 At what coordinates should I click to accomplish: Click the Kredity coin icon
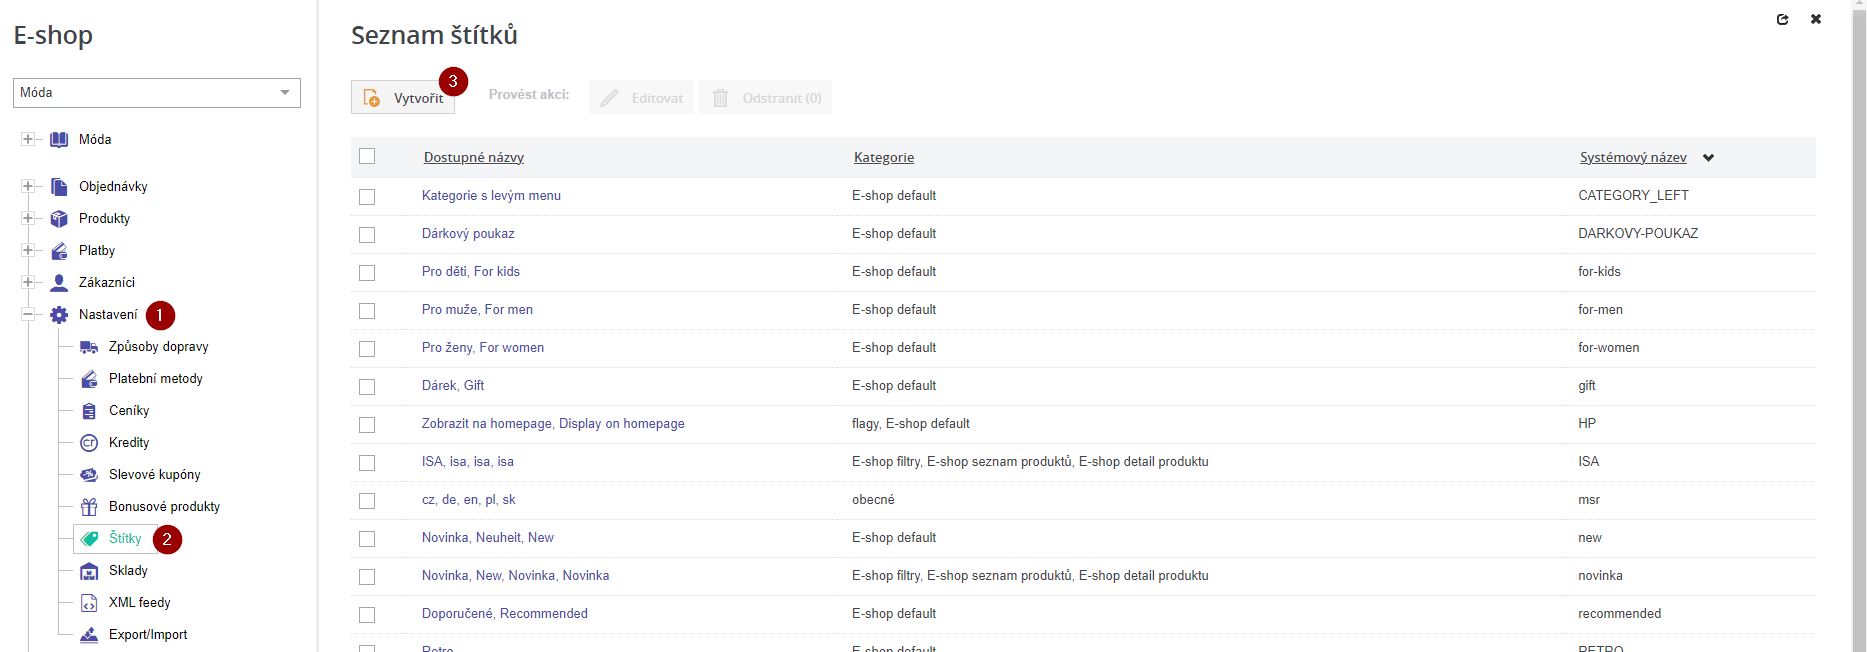[89, 443]
